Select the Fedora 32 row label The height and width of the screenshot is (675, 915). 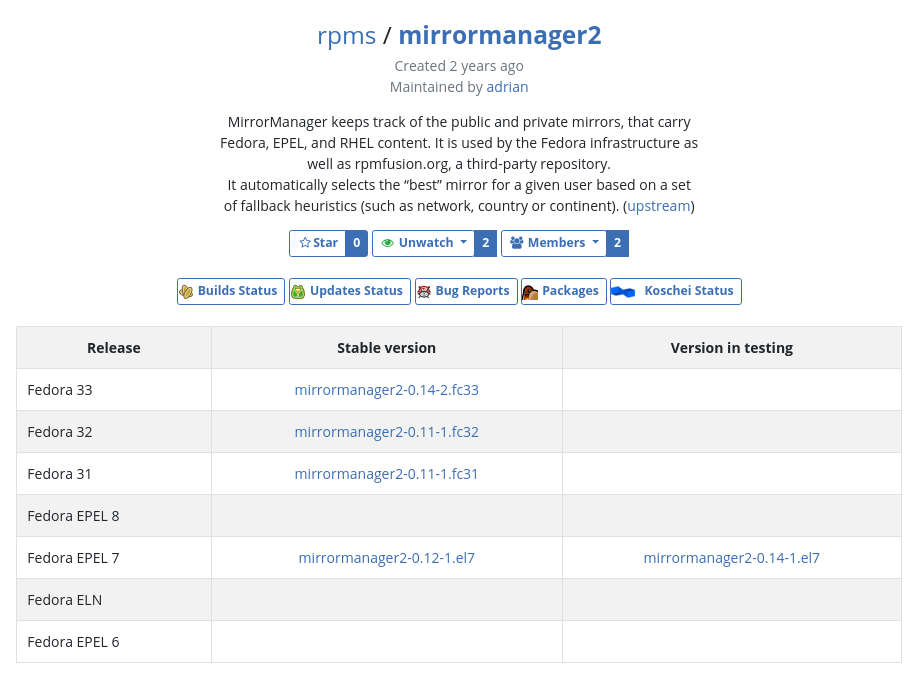60,432
